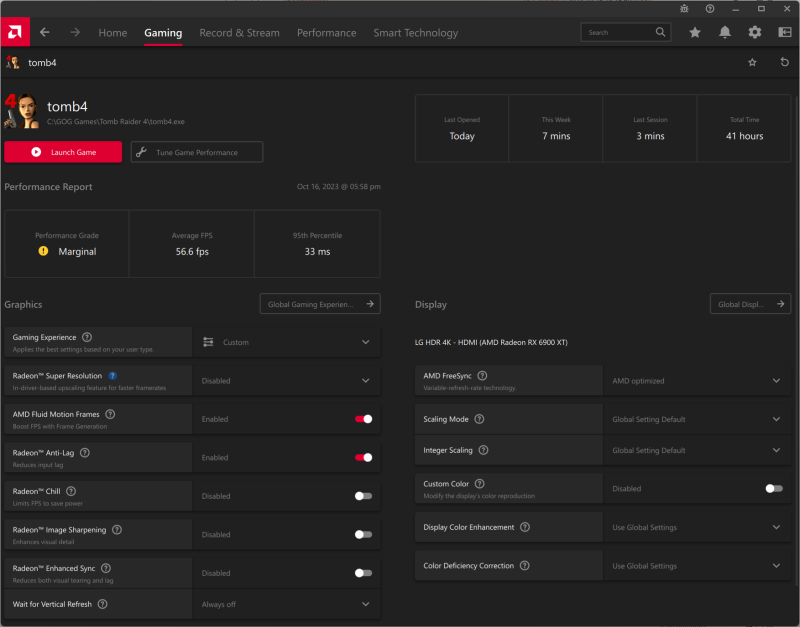800x627 pixels.
Task: Open Color Deficiency Correction dropdown
Action: pyautogui.click(x=697, y=566)
